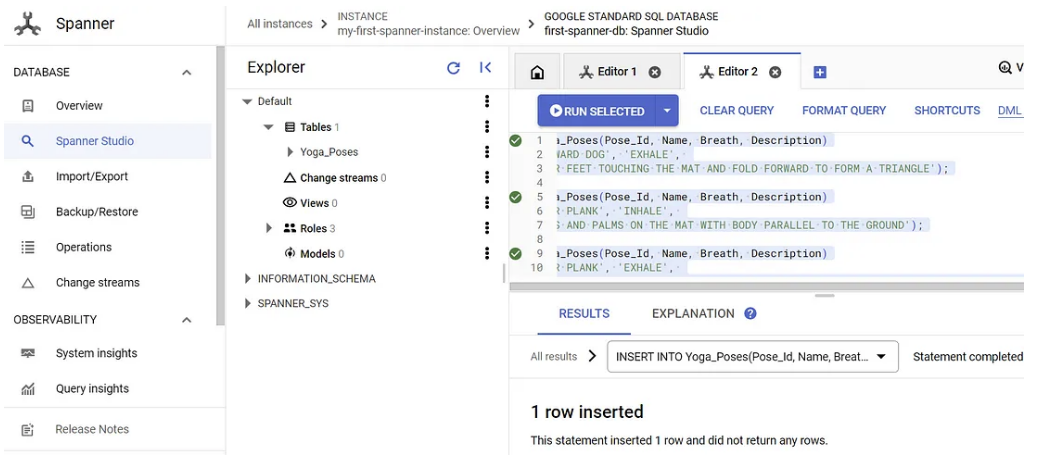Open Query insights in the sidebar

[92, 389]
